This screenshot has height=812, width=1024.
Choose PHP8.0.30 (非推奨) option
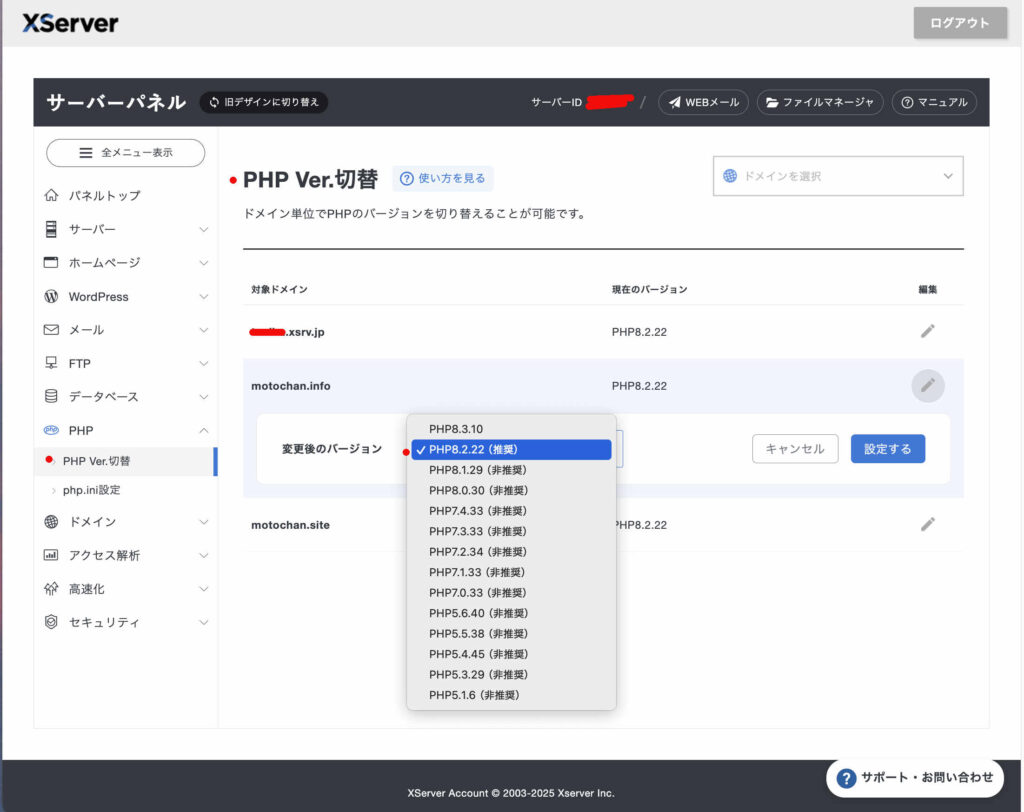tap(511, 491)
